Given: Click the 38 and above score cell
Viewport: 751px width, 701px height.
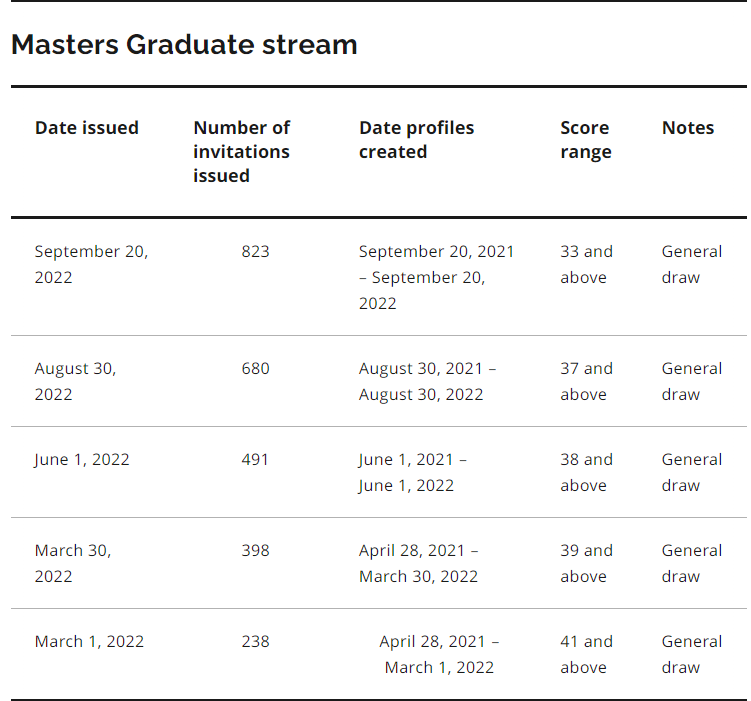Looking at the screenshot, I should click(x=586, y=472).
